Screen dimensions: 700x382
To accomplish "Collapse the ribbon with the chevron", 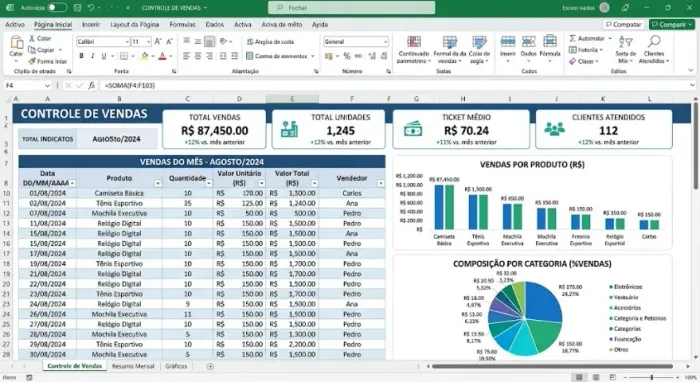I will click(x=691, y=71).
